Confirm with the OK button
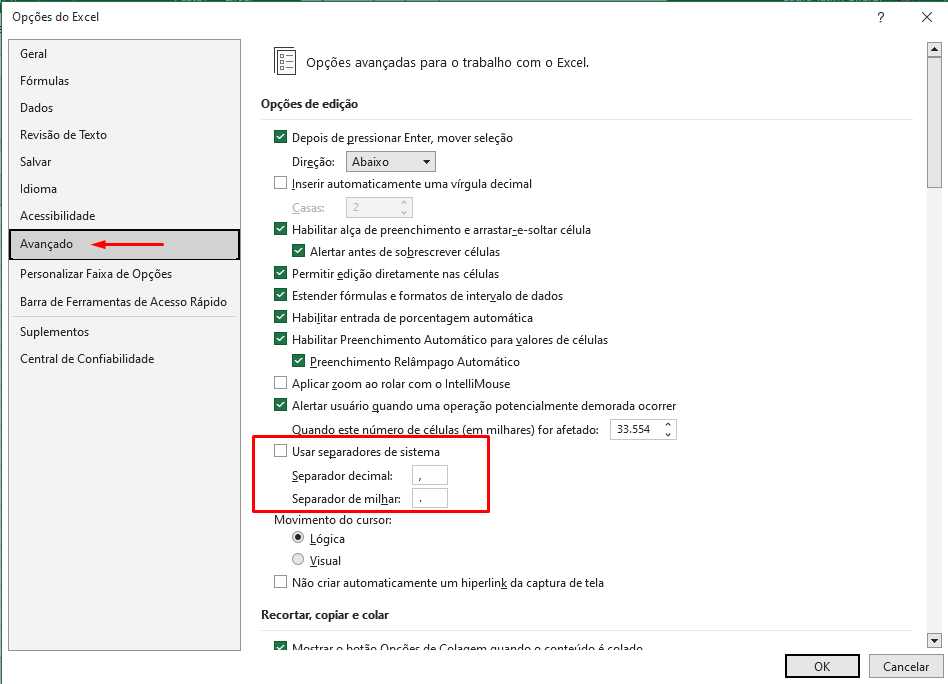The height and width of the screenshot is (684, 948). pyautogui.click(x=822, y=666)
